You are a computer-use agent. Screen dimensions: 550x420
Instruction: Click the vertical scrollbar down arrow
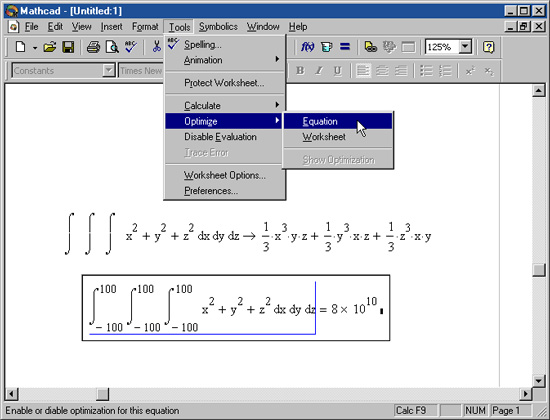click(x=538, y=380)
